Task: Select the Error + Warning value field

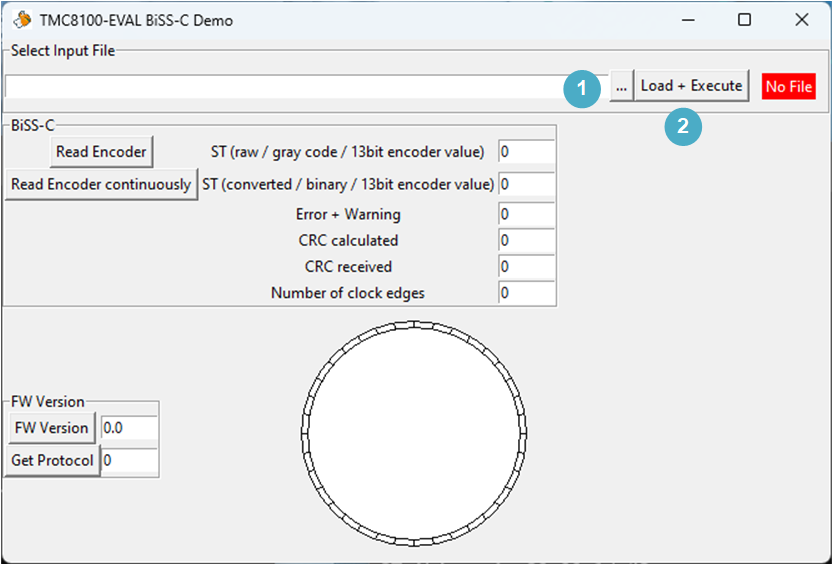Action: (526, 214)
